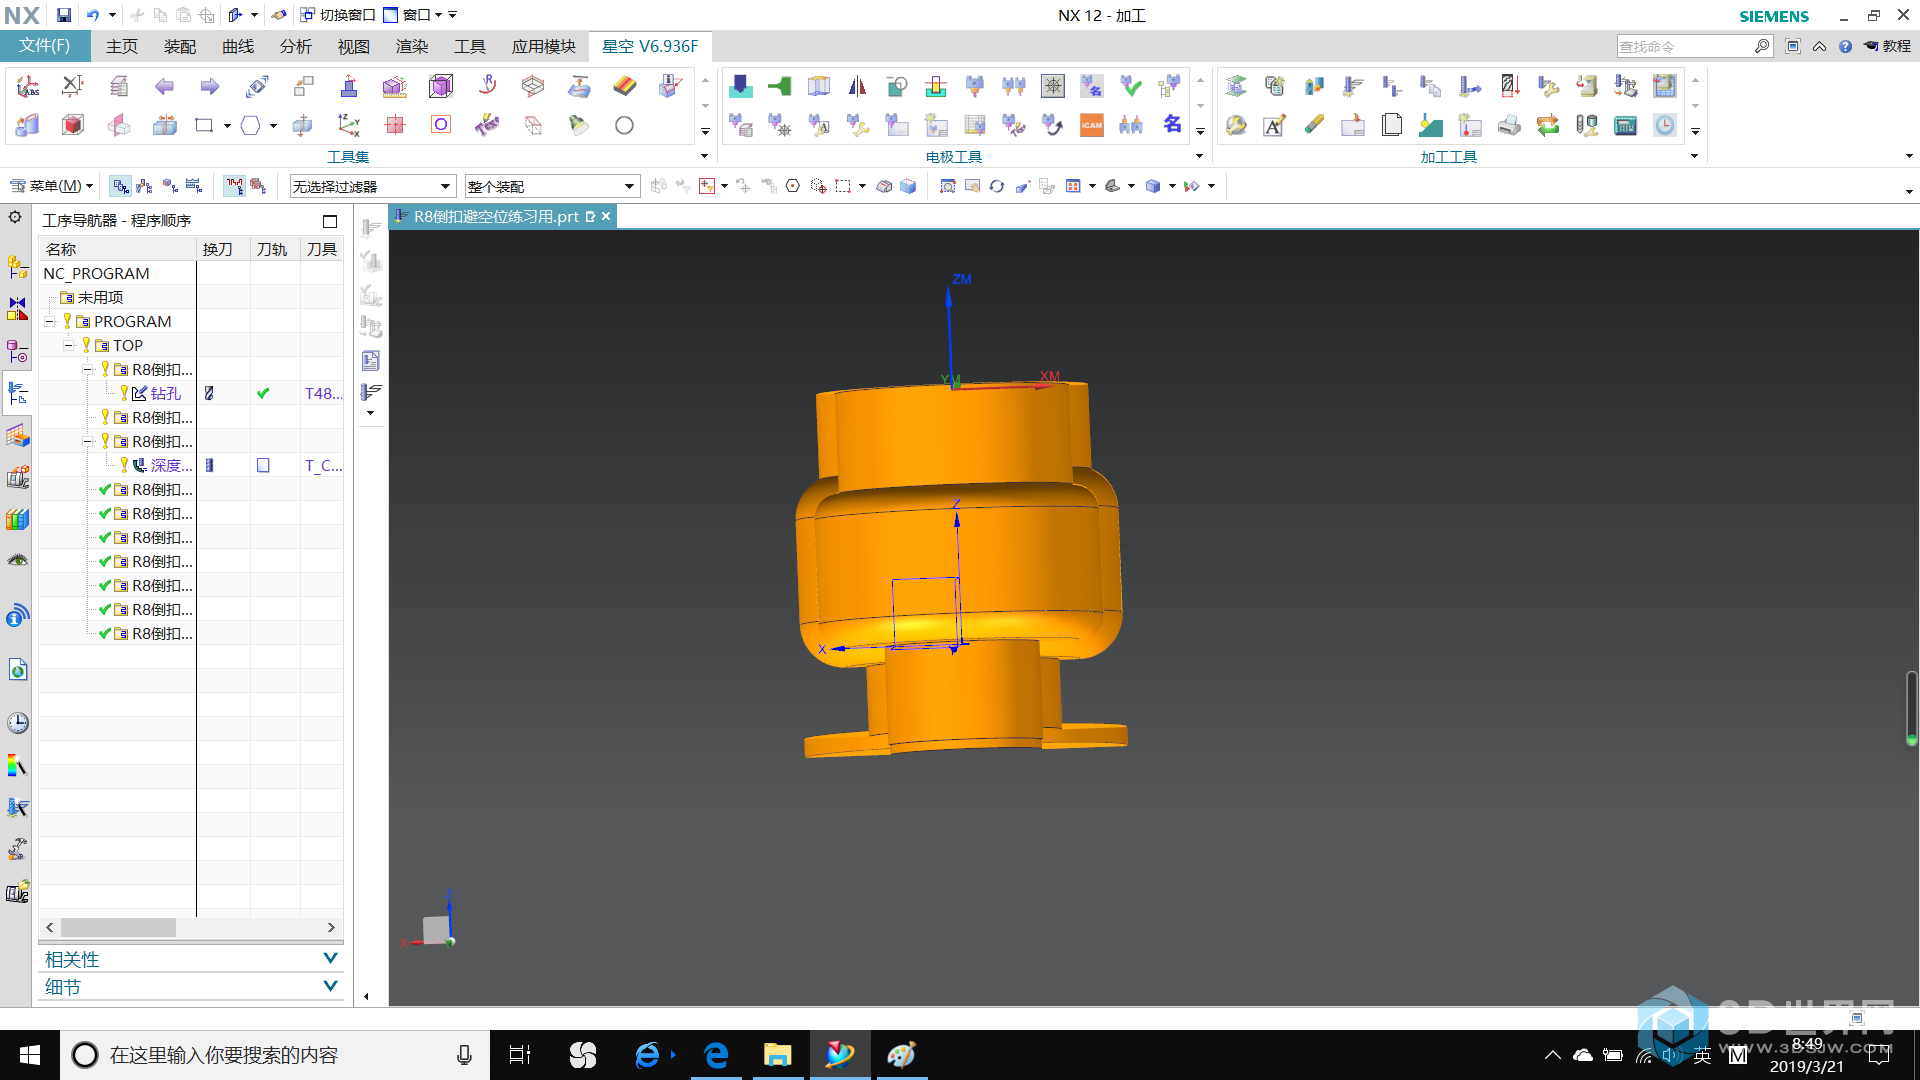The height and width of the screenshot is (1080, 1920).
Task: Click the red cube bounding-box icon
Action: point(73,125)
